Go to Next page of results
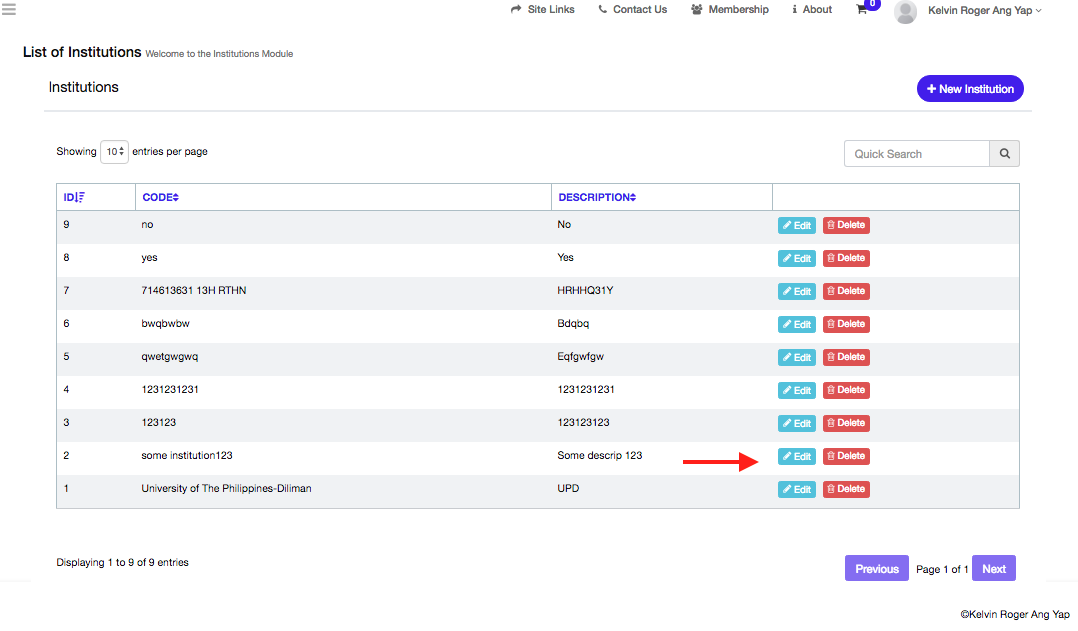Viewport: 1078px width, 631px height. 993,569
